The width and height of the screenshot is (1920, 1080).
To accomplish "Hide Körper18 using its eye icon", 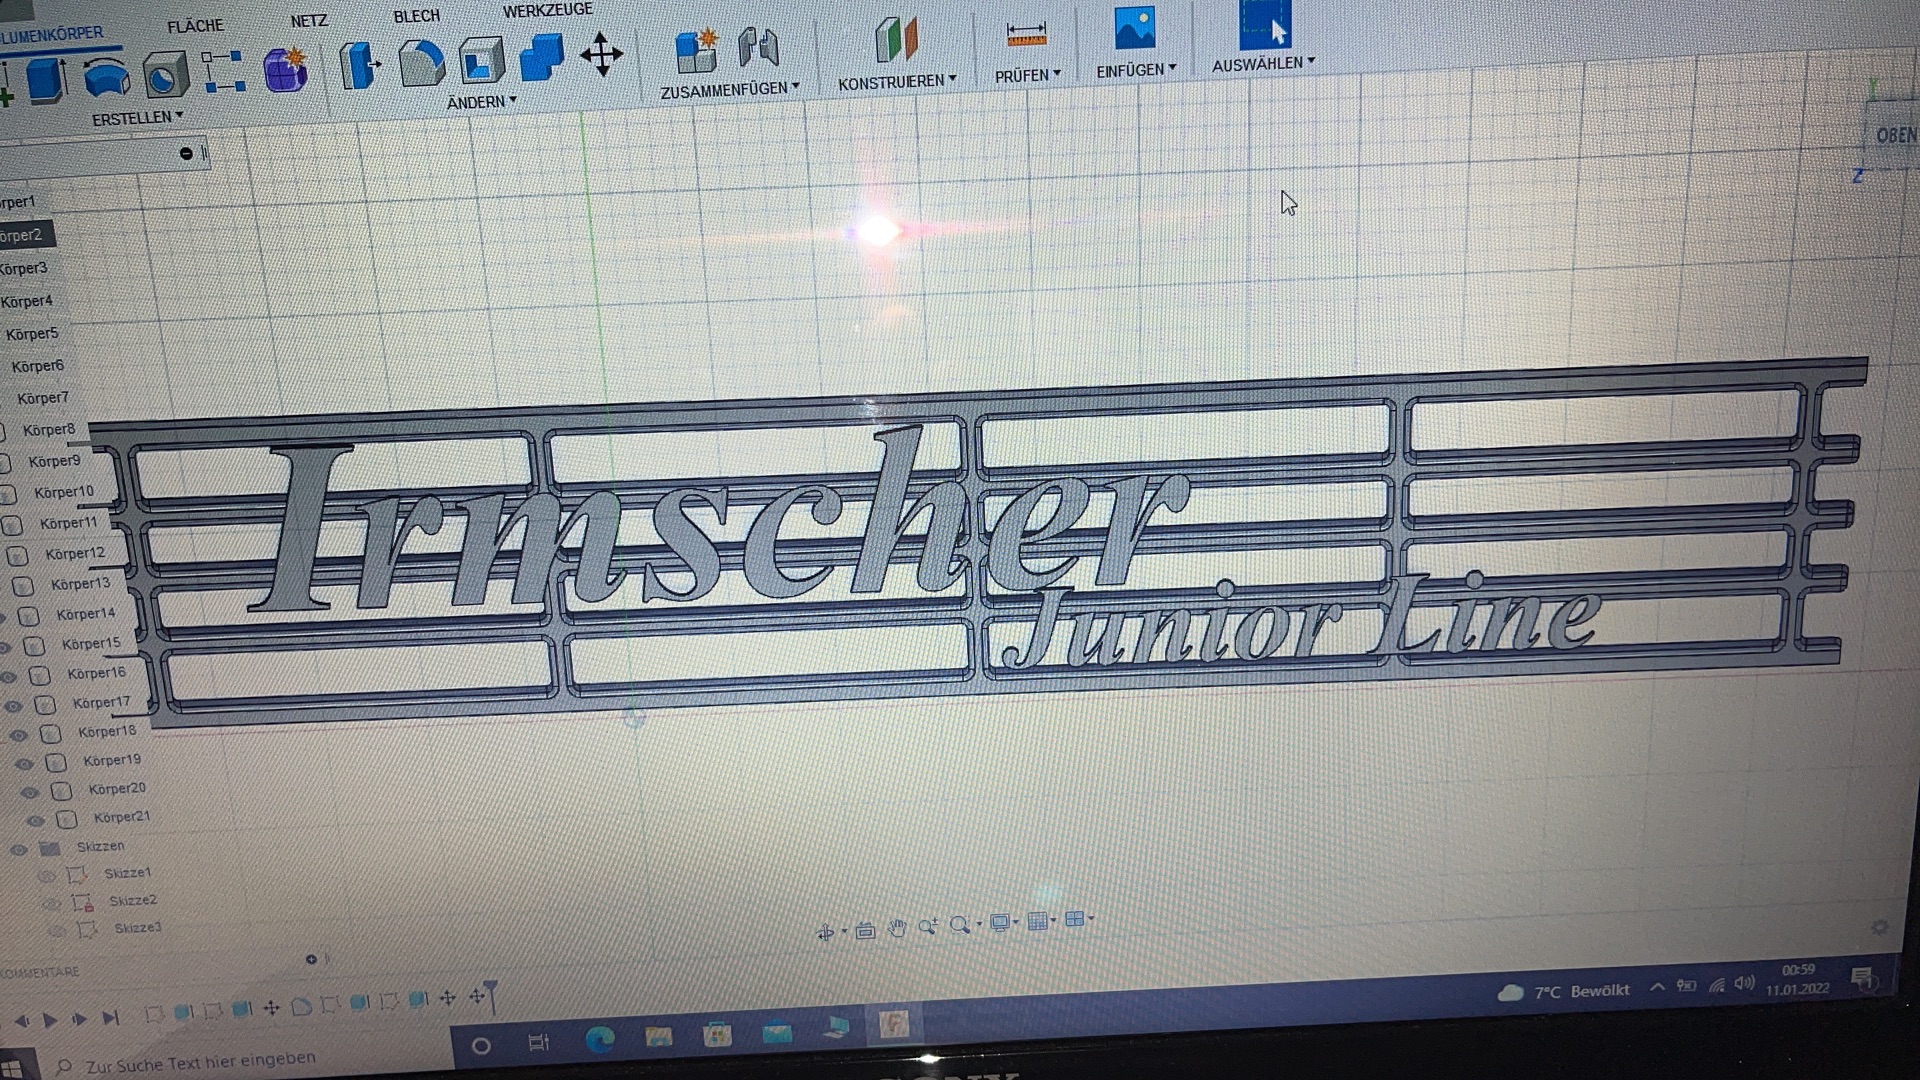I will coord(19,735).
